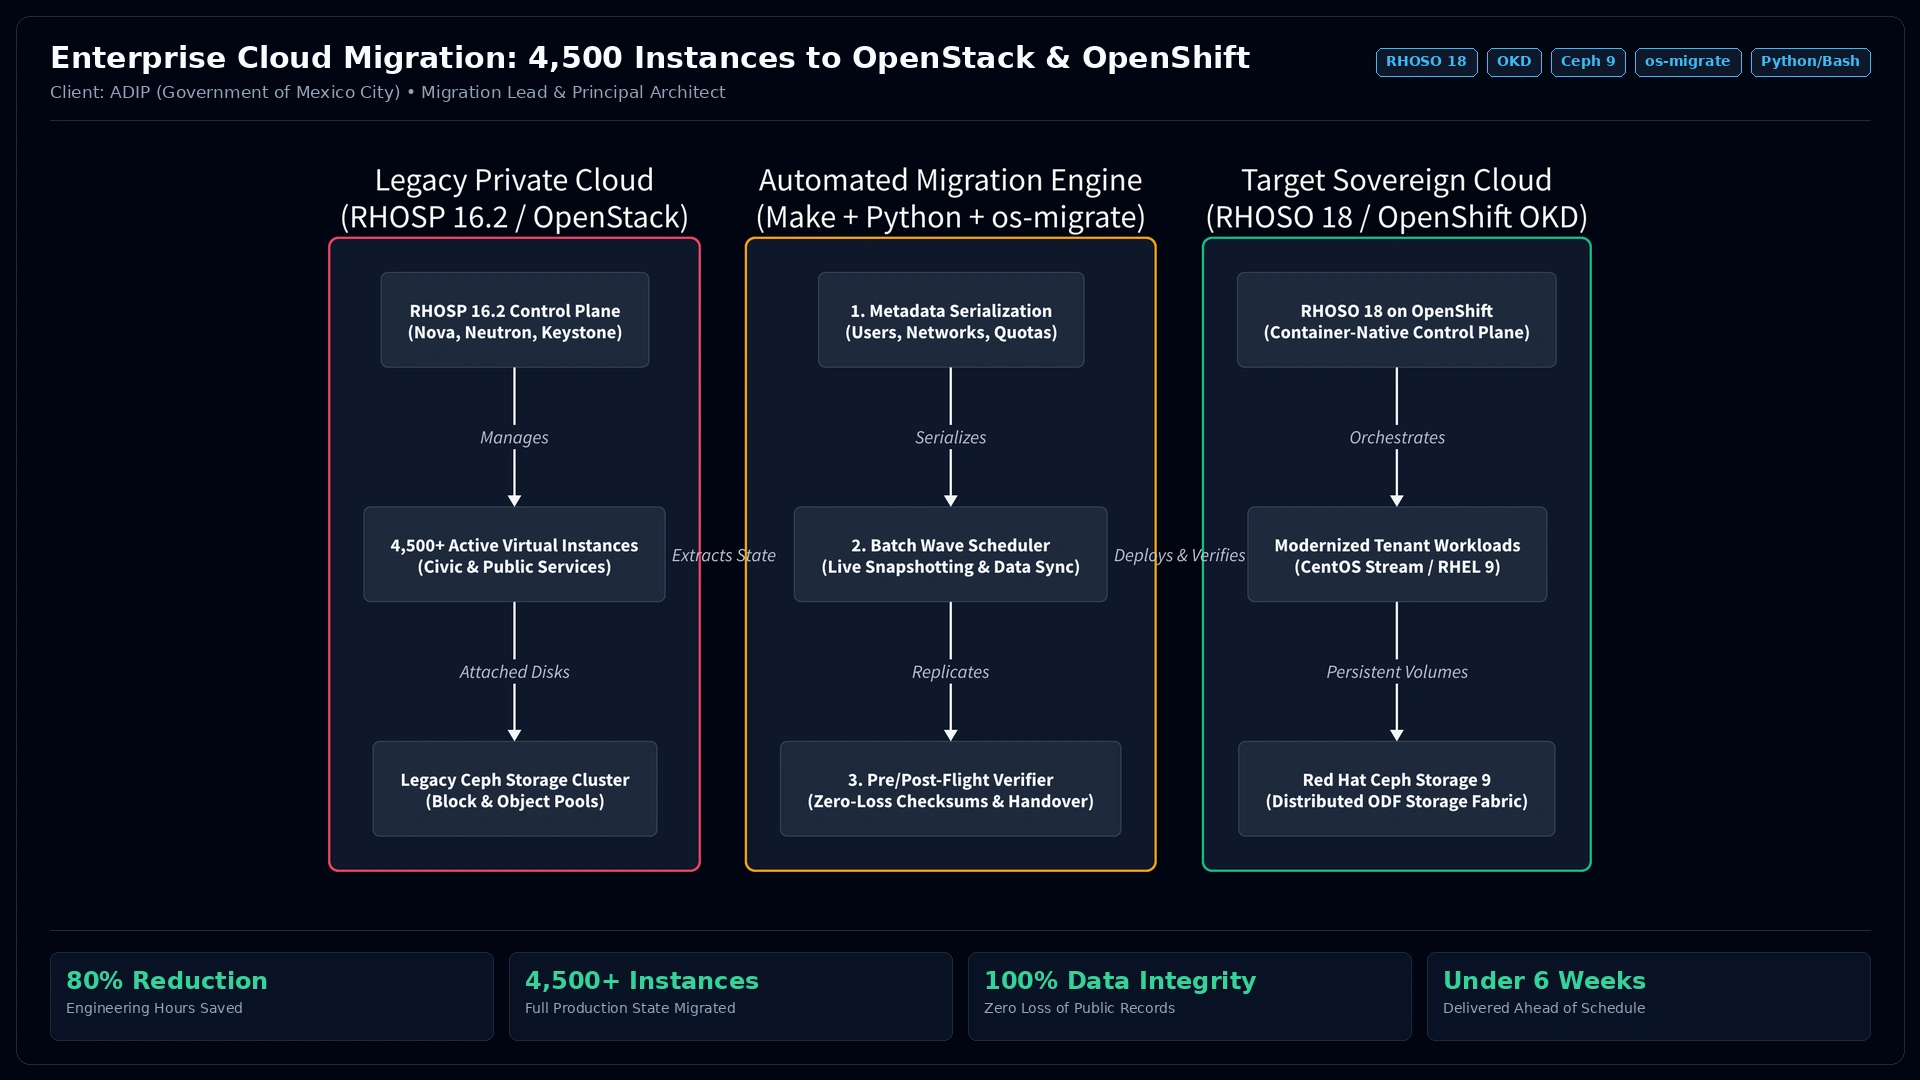Select the ADIP client subtitle line
This screenshot has height=1080, width=1920.
[388, 92]
